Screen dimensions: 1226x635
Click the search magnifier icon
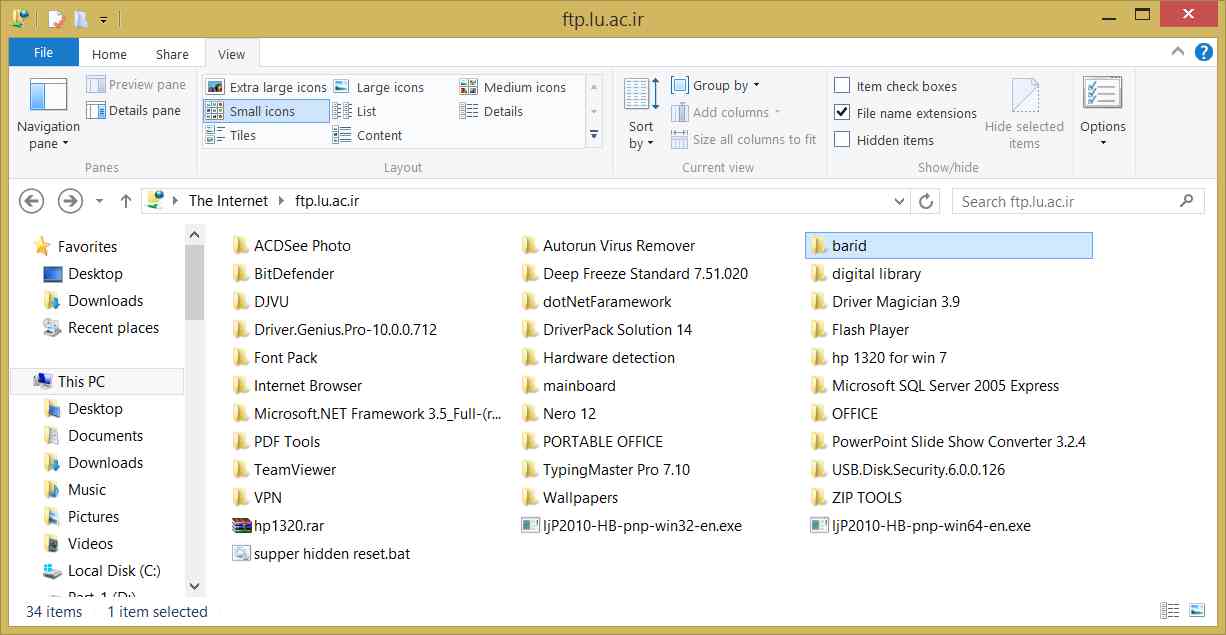pos(1187,201)
